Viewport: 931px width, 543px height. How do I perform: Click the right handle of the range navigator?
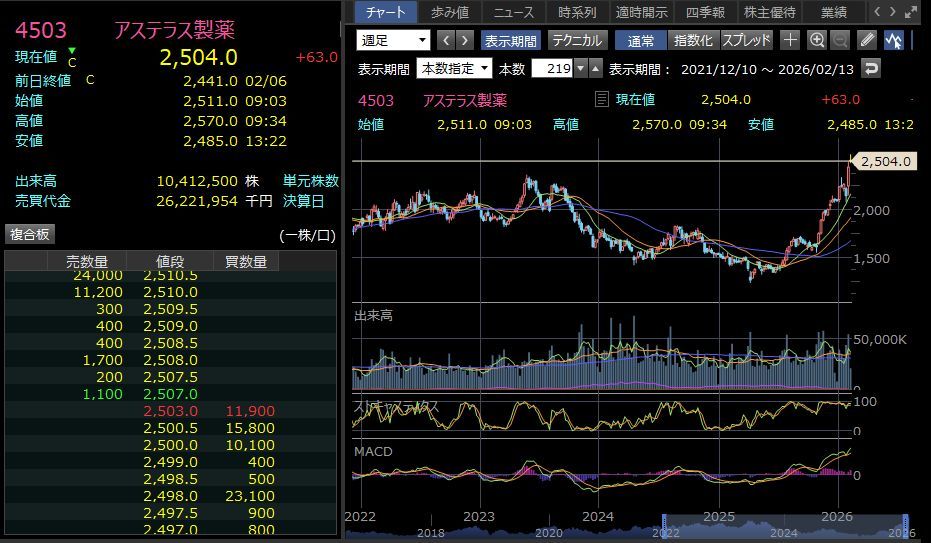pos(905,528)
